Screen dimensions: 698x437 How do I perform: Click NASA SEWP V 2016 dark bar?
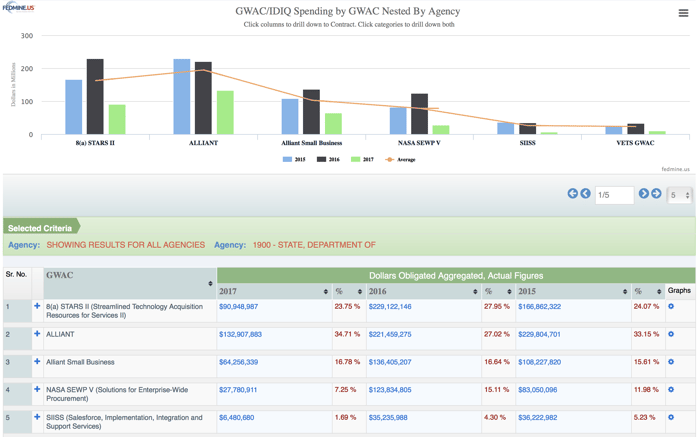click(x=419, y=114)
